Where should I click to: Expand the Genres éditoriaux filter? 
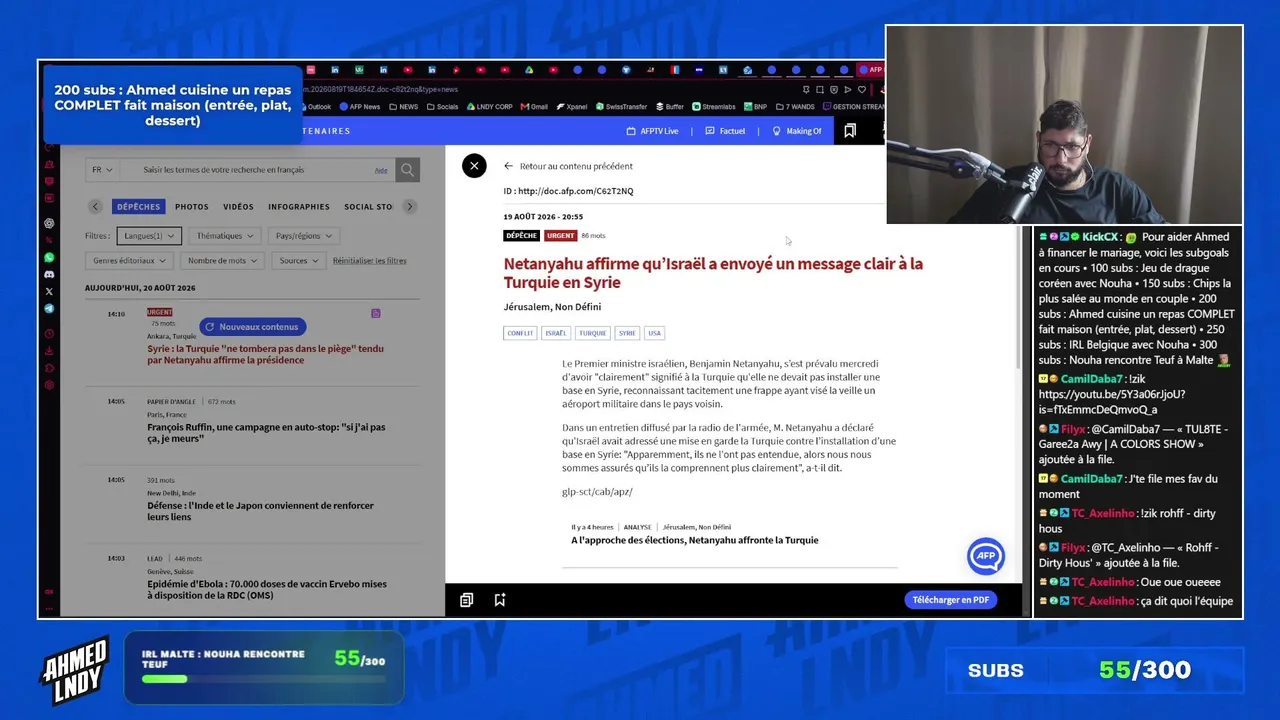129,260
